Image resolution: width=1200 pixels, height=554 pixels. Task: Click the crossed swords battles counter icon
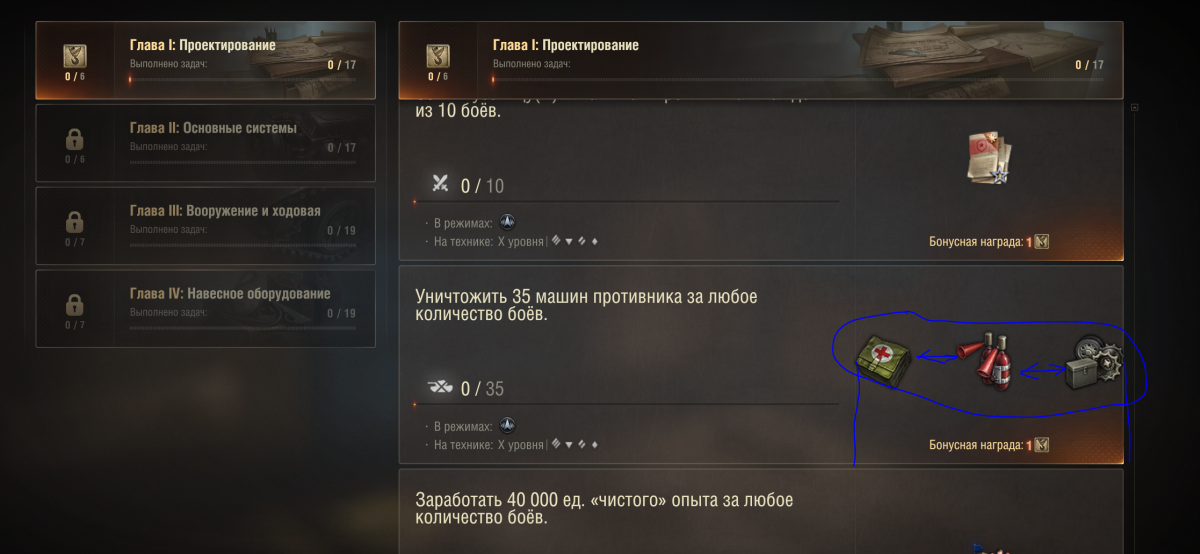[441, 183]
